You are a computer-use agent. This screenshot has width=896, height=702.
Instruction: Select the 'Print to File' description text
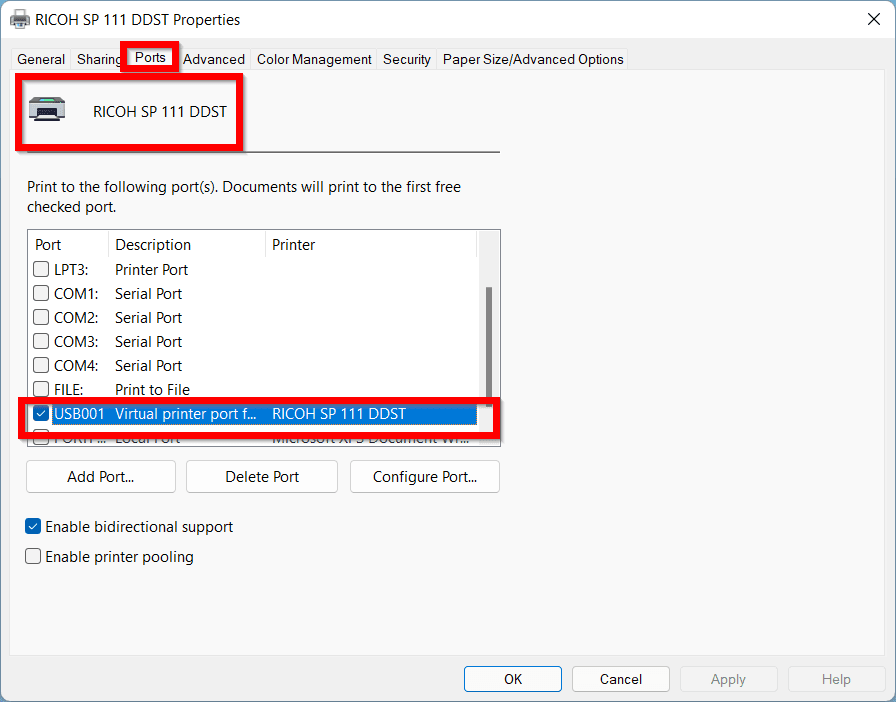pyautogui.click(x=152, y=389)
